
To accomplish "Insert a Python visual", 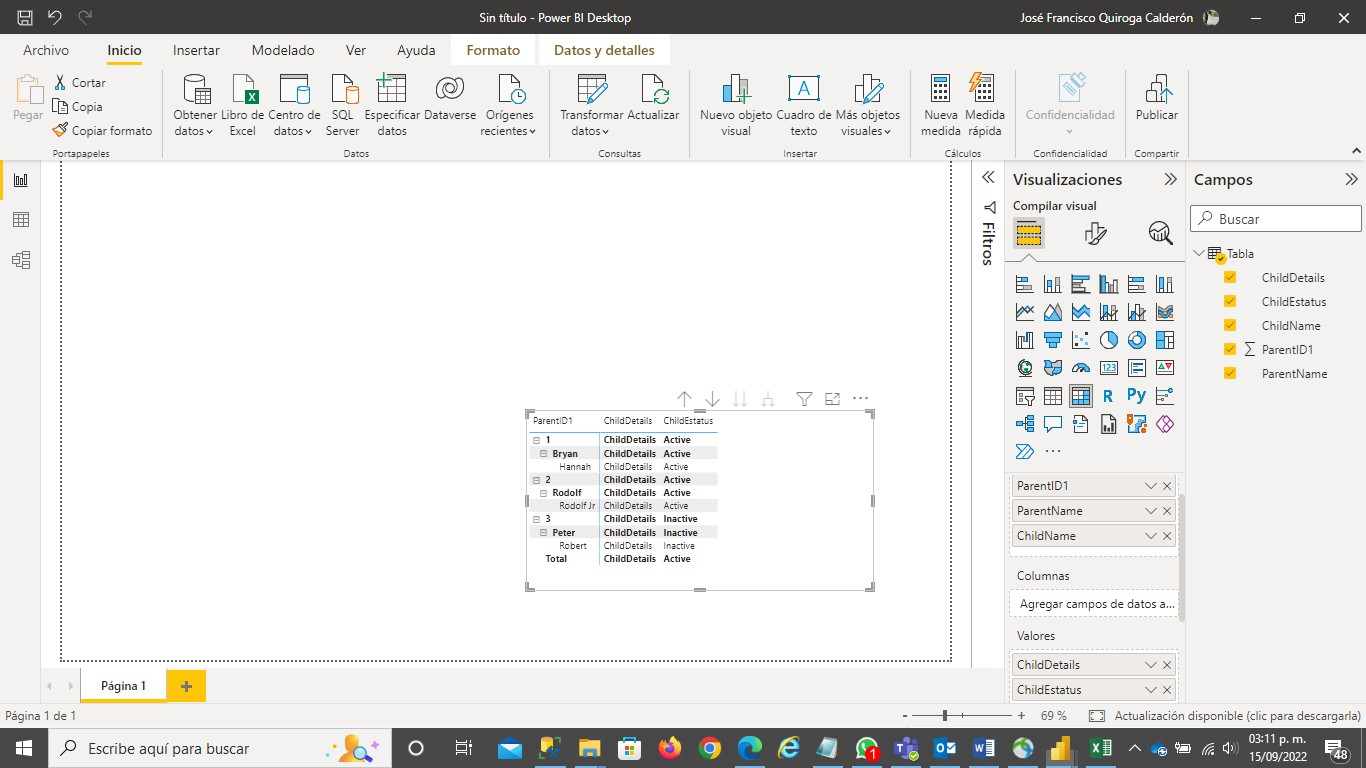I will click(x=1136, y=396).
